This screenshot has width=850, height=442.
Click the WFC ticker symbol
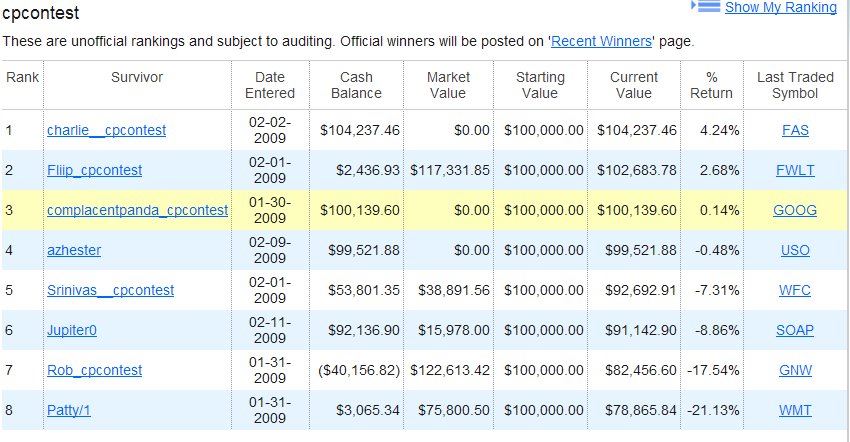point(795,290)
